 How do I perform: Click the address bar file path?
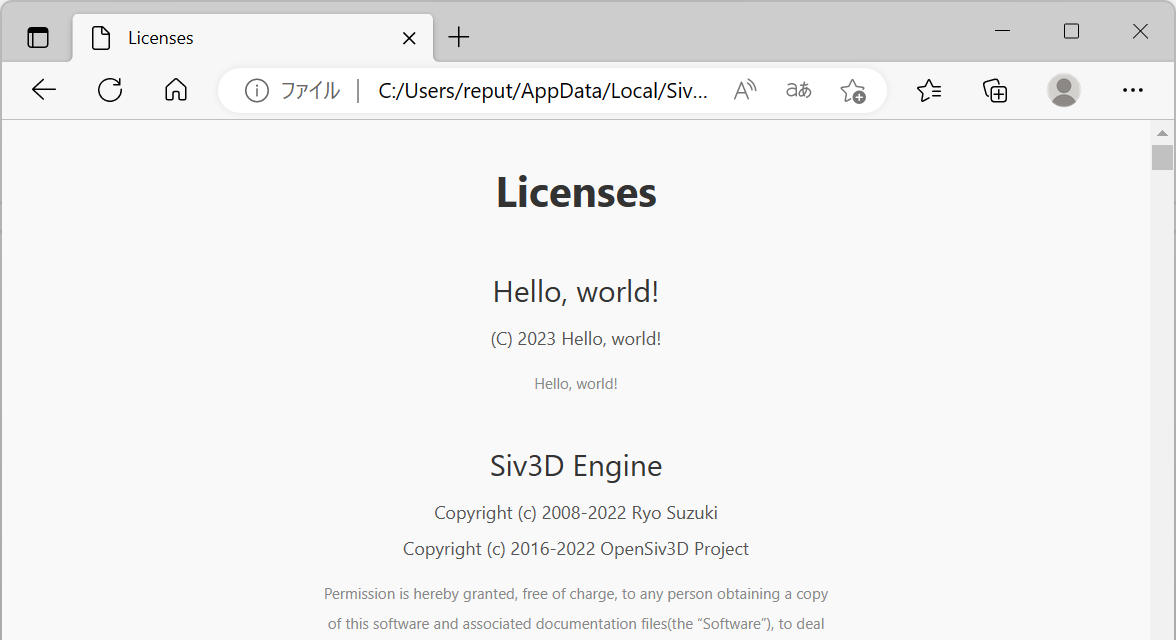542,91
